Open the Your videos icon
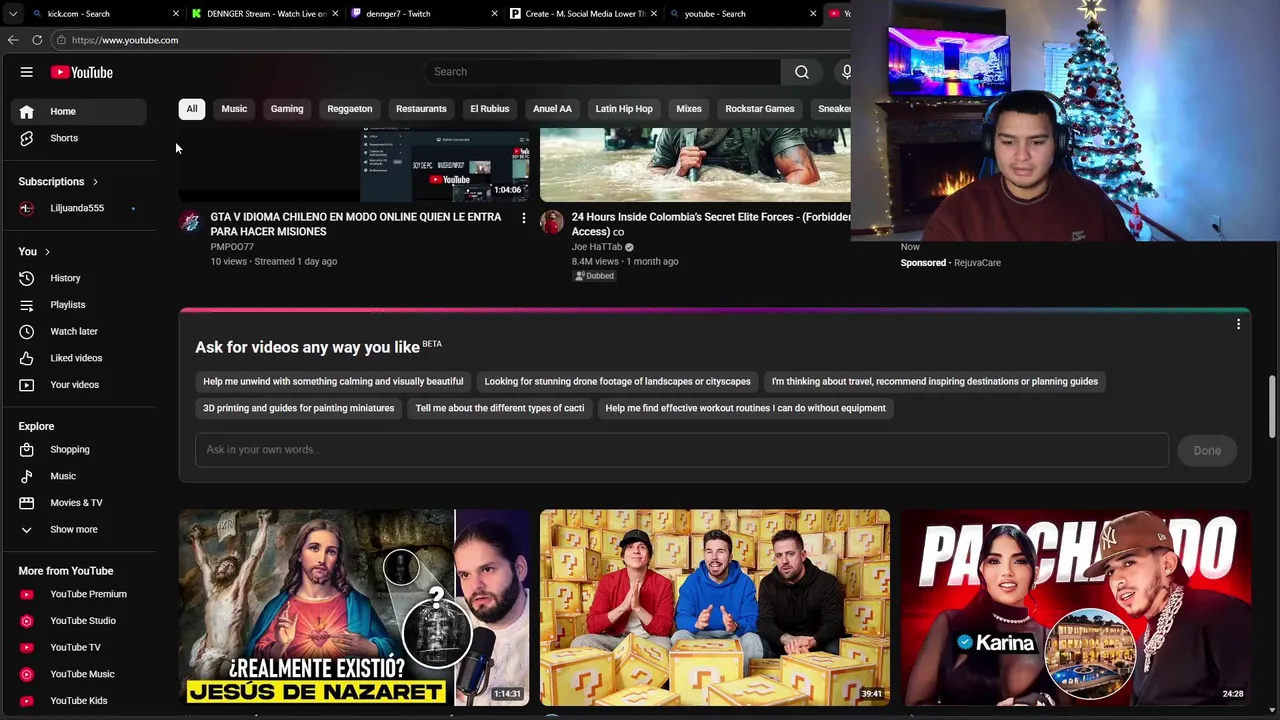Image resolution: width=1280 pixels, height=720 pixels. point(27,385)
